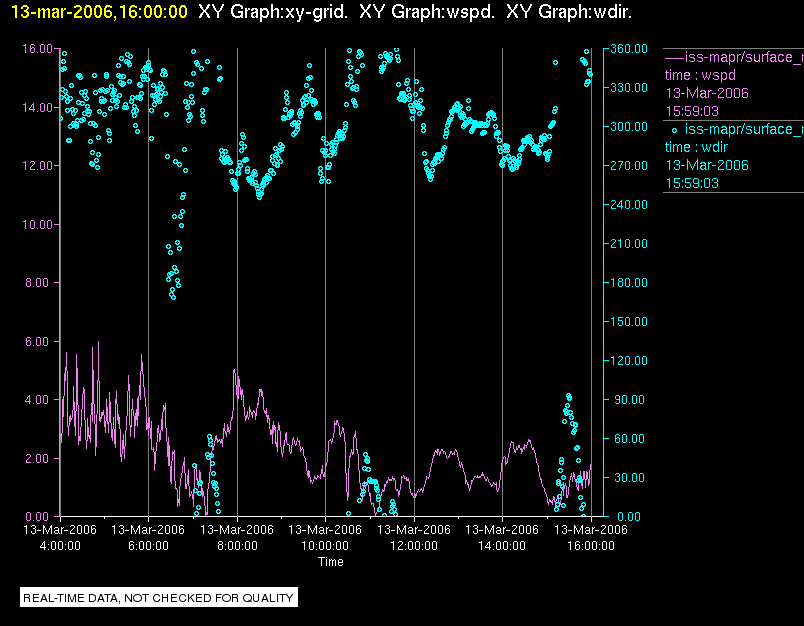Click the pink 12.00 left-axis value
This screenshot has height=626, width=804.
point(37,166)
